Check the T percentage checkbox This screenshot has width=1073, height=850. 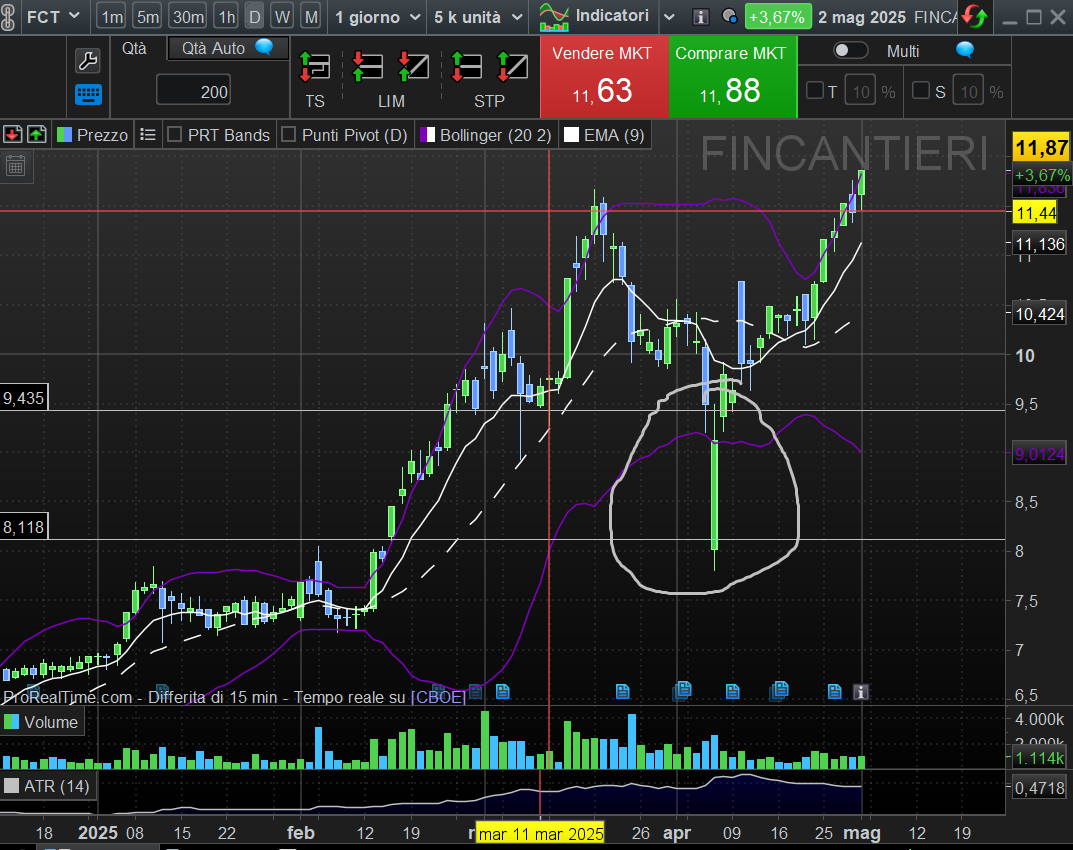pos(815,91)
